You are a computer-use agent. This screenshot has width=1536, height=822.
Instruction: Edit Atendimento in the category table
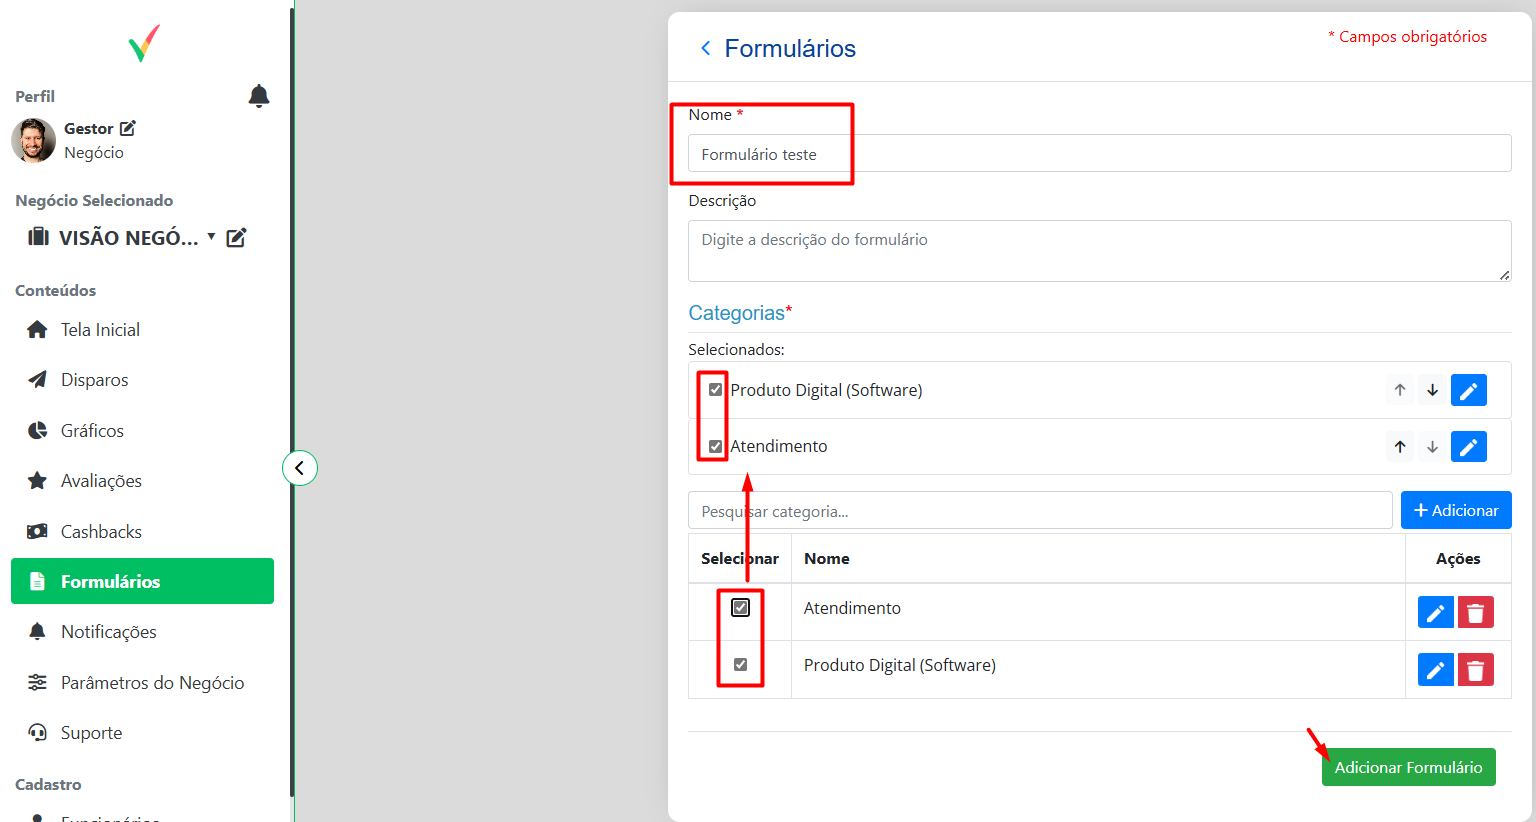pyautogui.click(x=1435, y=612)
